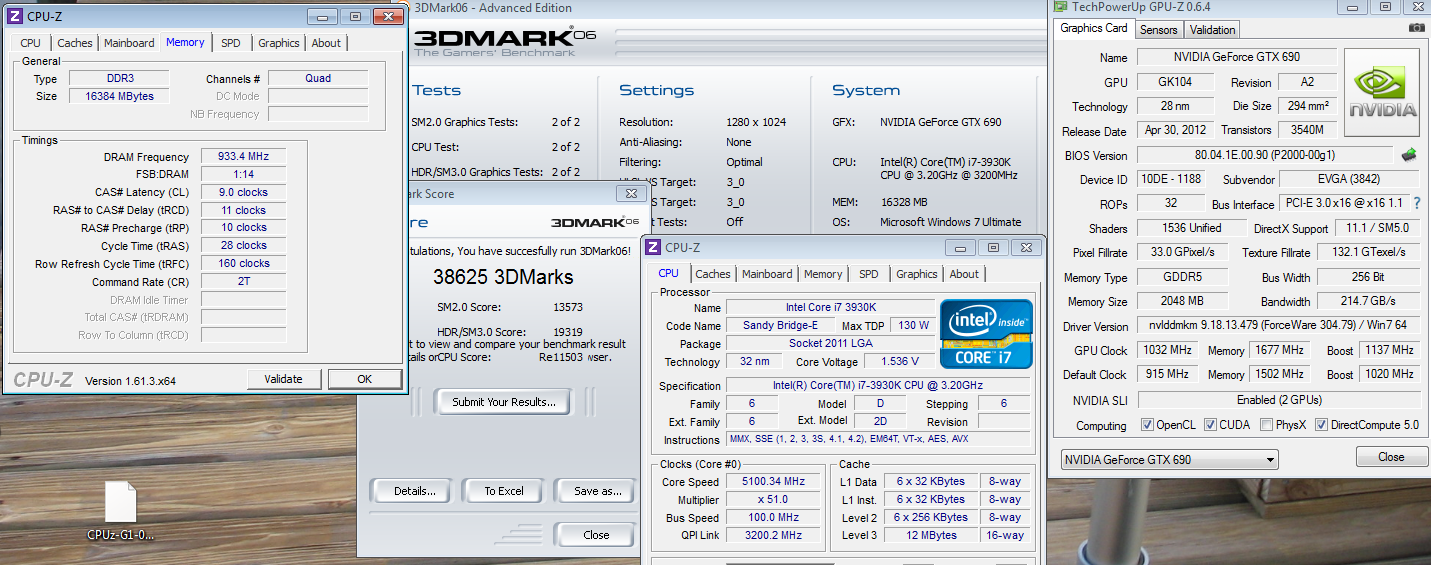Click Details button in 3DMark score window
This screenshot has height=565, width=1431.
414,491
